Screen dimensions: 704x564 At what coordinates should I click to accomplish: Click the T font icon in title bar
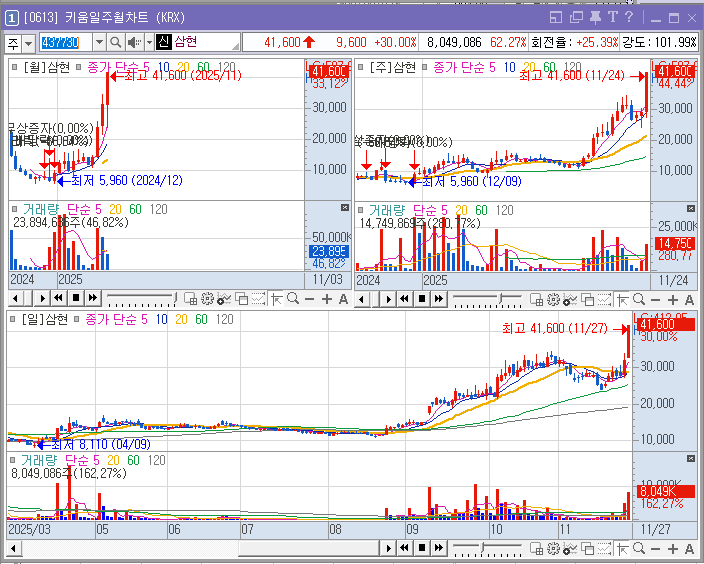(612, 17)
